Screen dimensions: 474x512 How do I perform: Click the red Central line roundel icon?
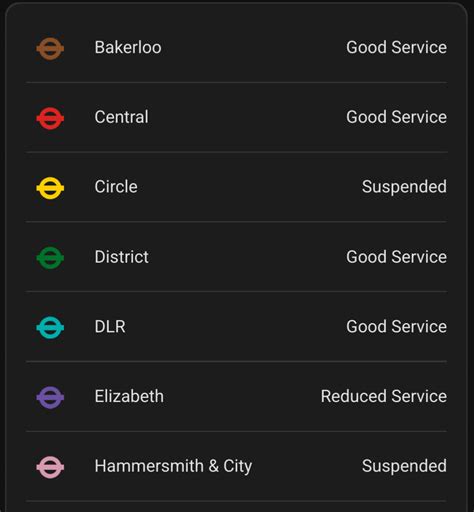[50, 118]
